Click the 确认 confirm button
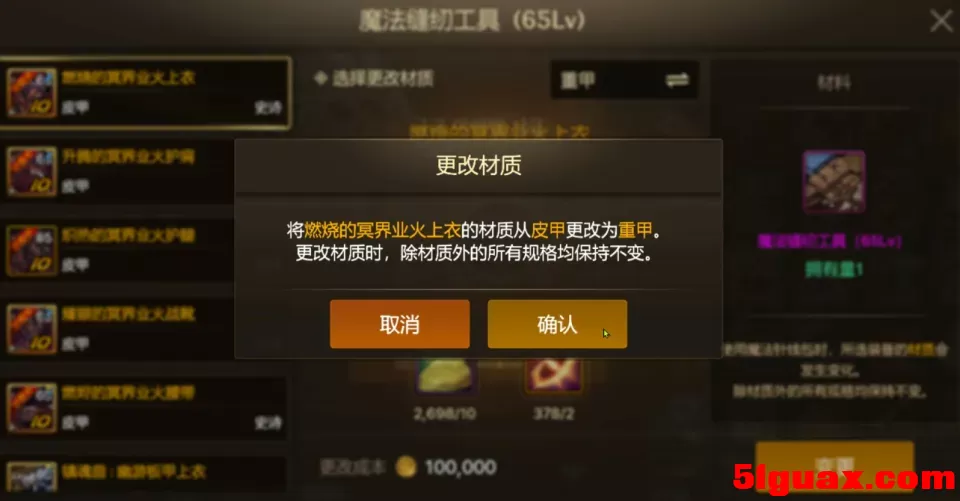Image resolution: width=960 pixels, height=501 pixels. (557, 324)
